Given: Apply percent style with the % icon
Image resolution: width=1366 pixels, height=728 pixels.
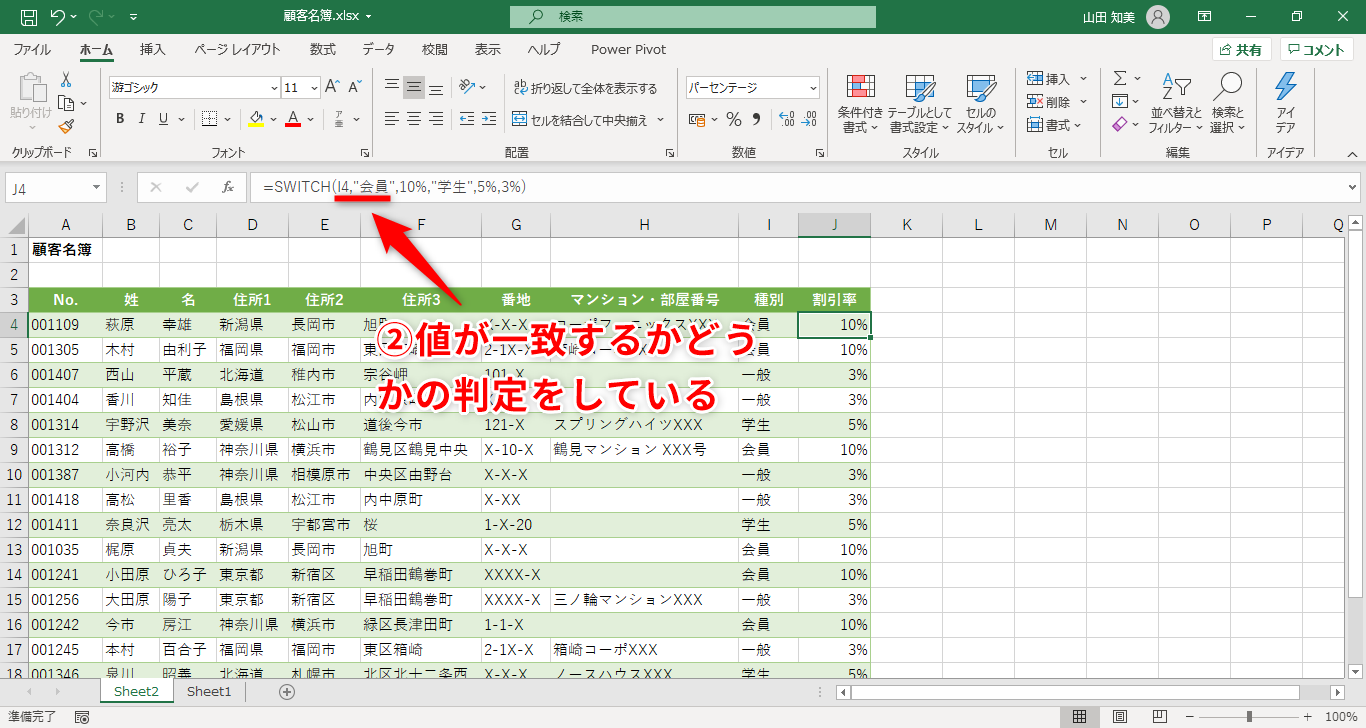Looking at the screenshot, I should coord(734,119).
